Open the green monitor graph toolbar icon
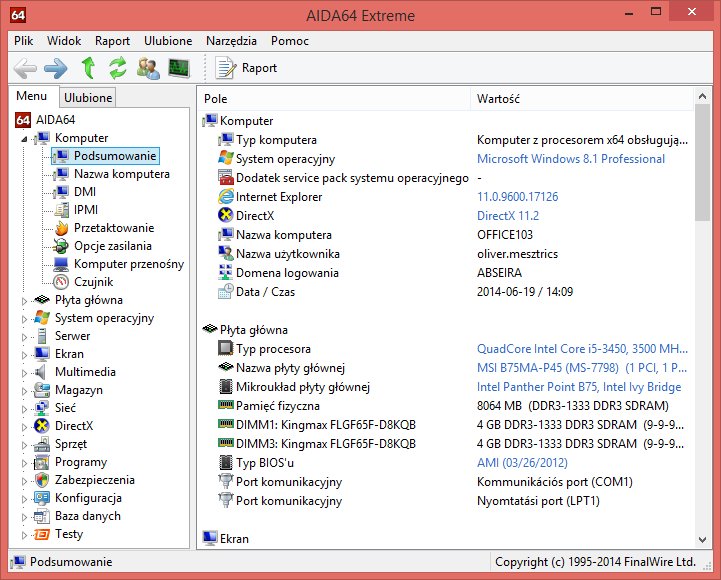The width and height of the screenshot is (721, 580). tap(179, 68)
